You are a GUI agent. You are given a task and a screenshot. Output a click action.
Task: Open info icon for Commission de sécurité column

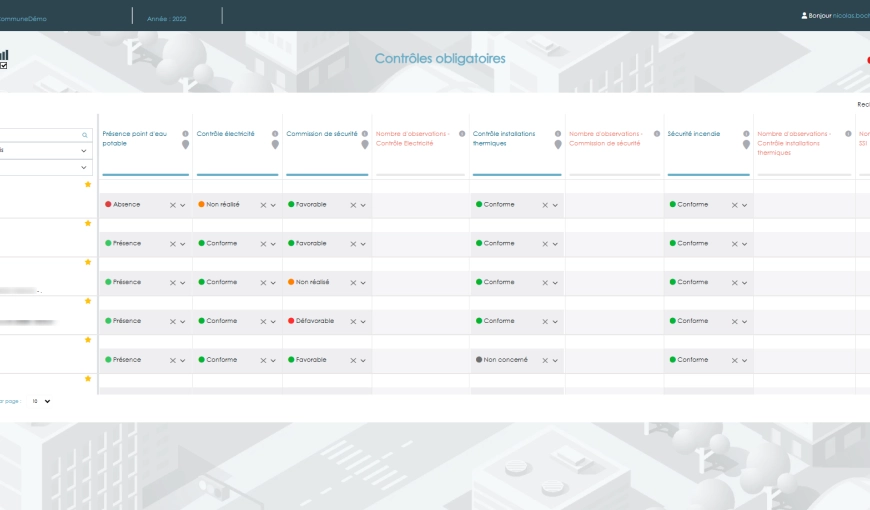[365, 134]
